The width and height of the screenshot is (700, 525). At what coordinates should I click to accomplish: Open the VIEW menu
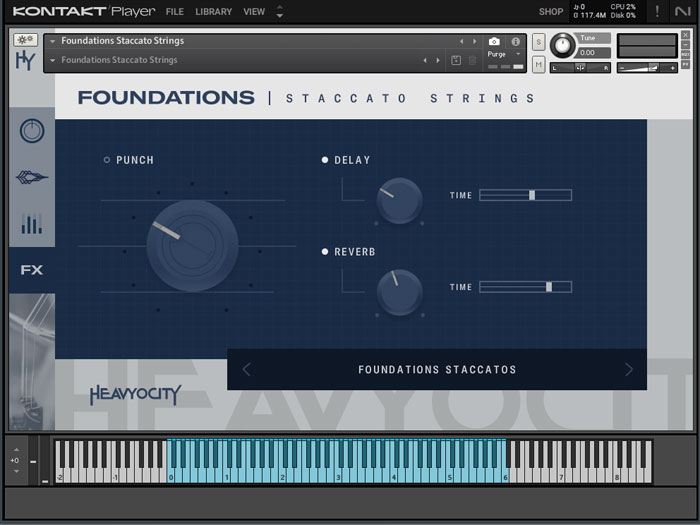click(x=254, y=12)
